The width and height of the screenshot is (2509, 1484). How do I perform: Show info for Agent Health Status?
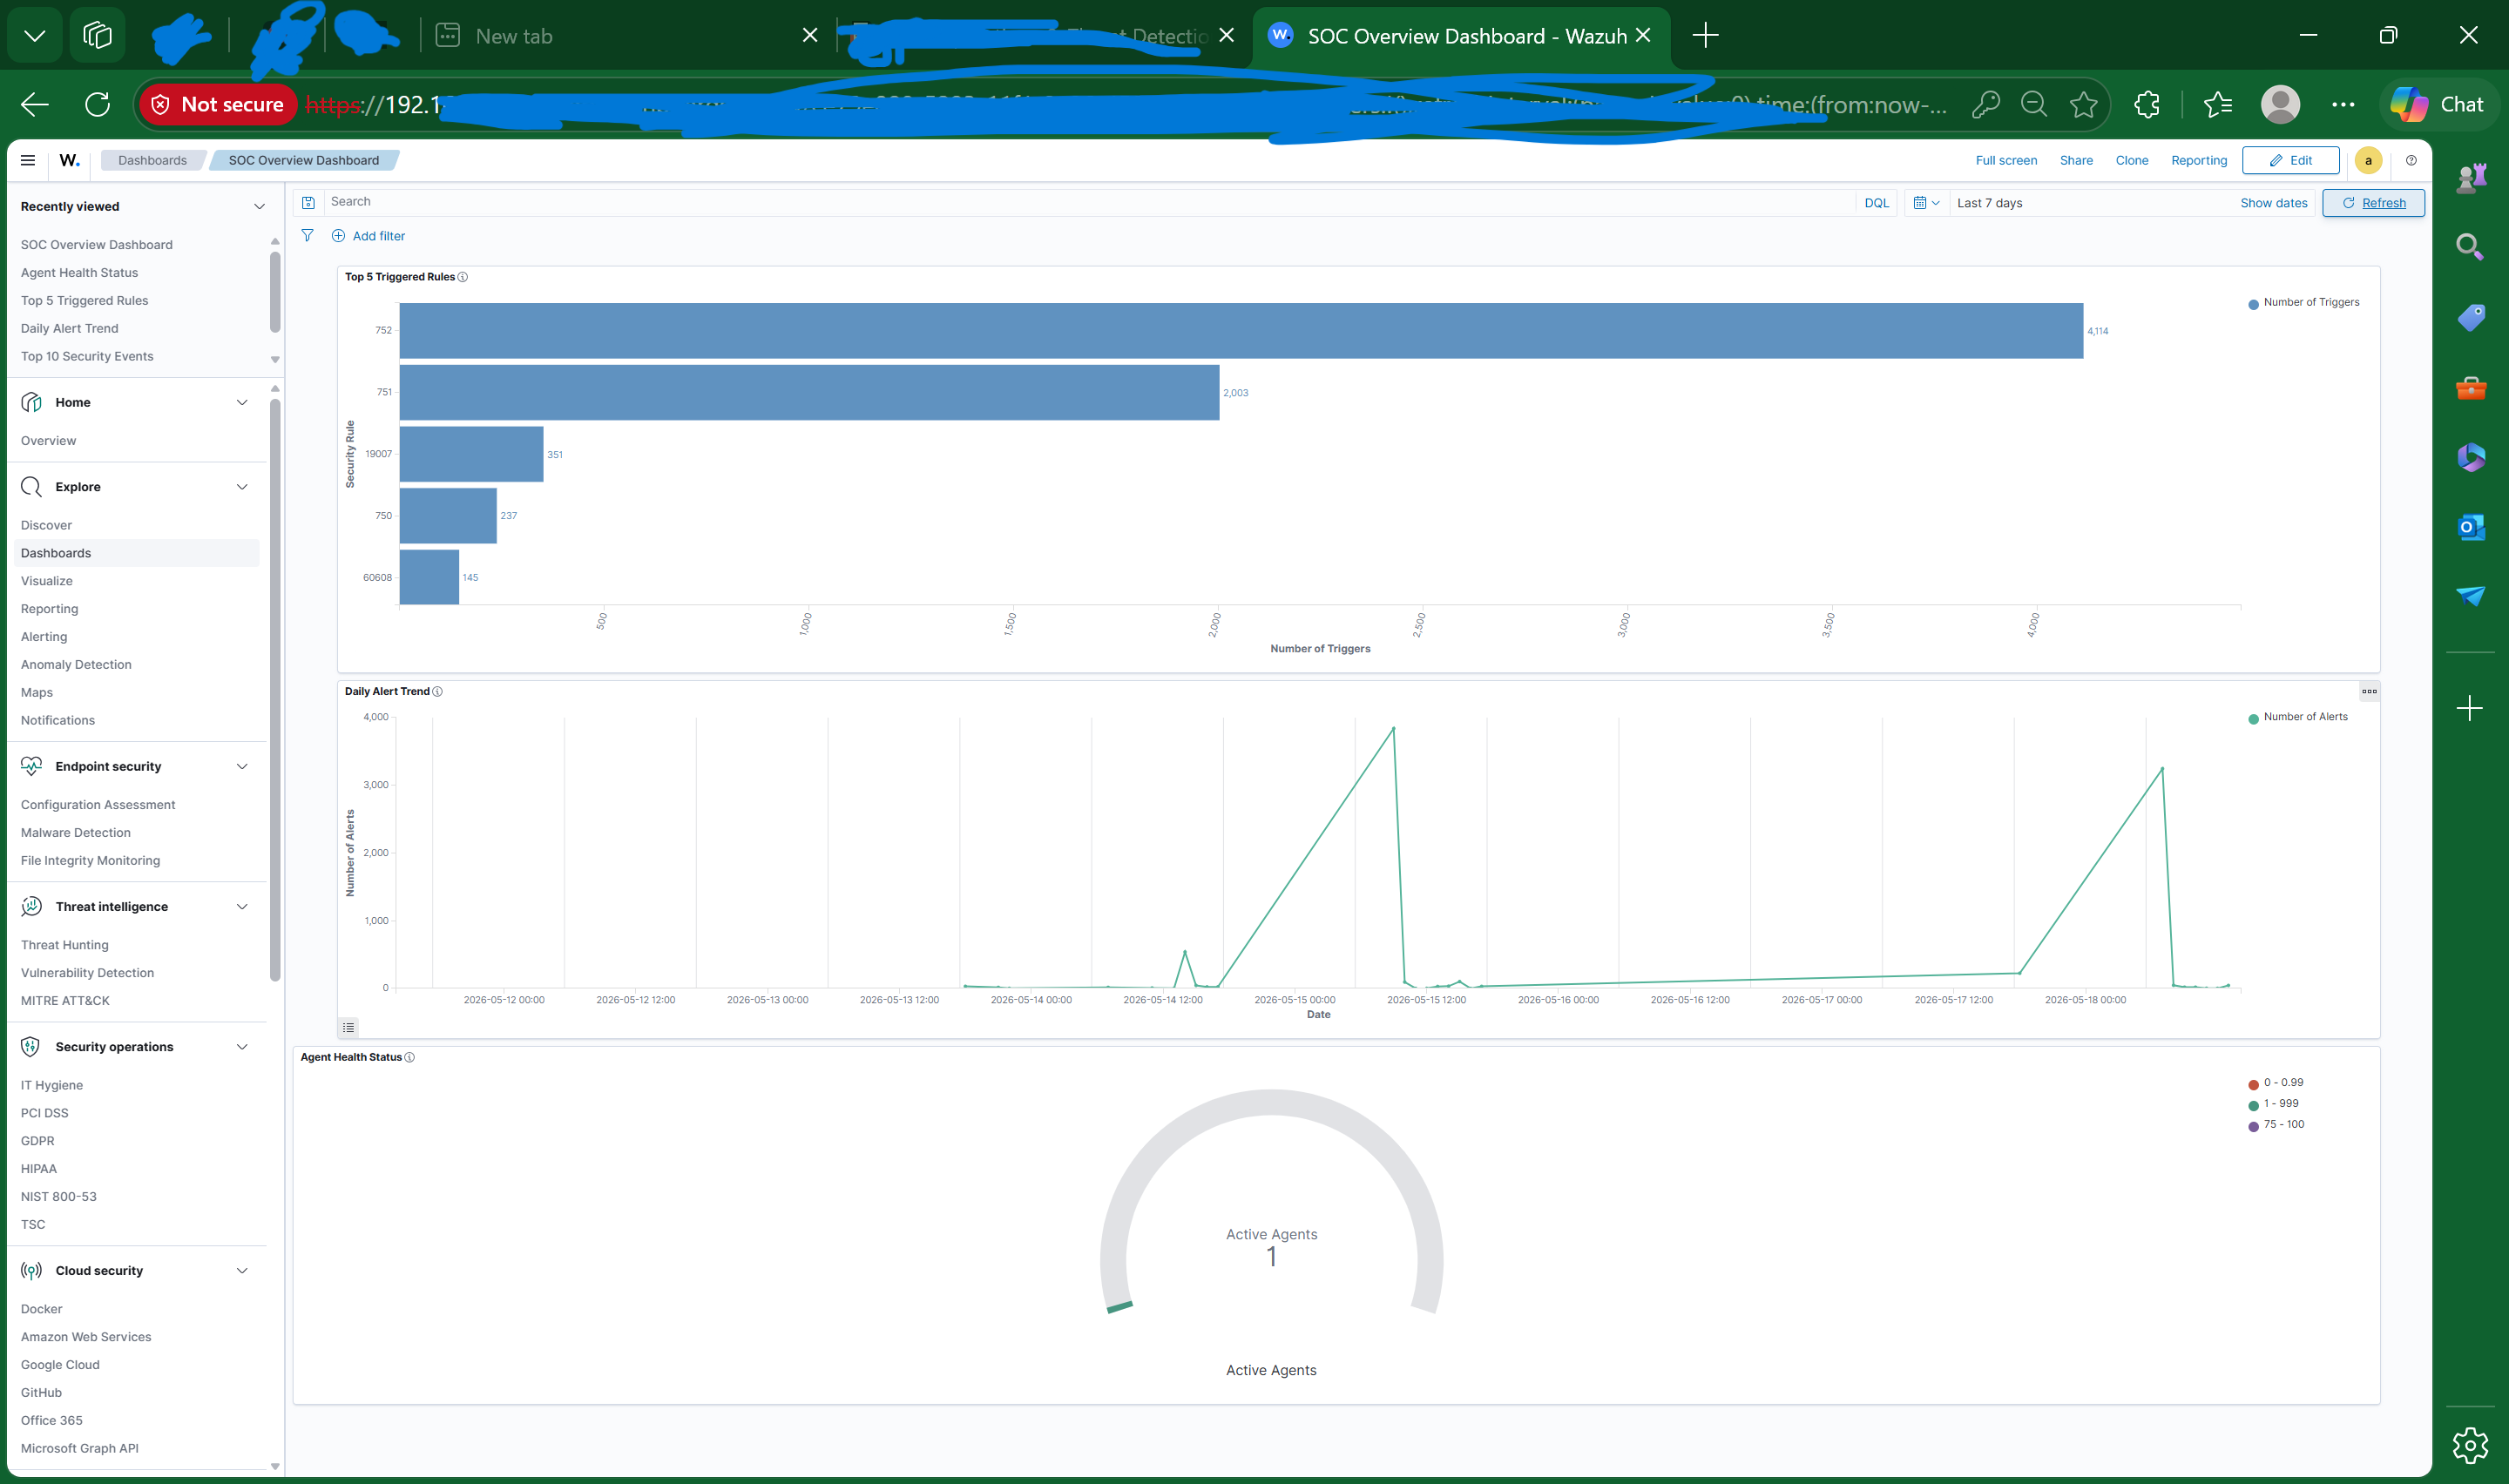point(409,1057)
